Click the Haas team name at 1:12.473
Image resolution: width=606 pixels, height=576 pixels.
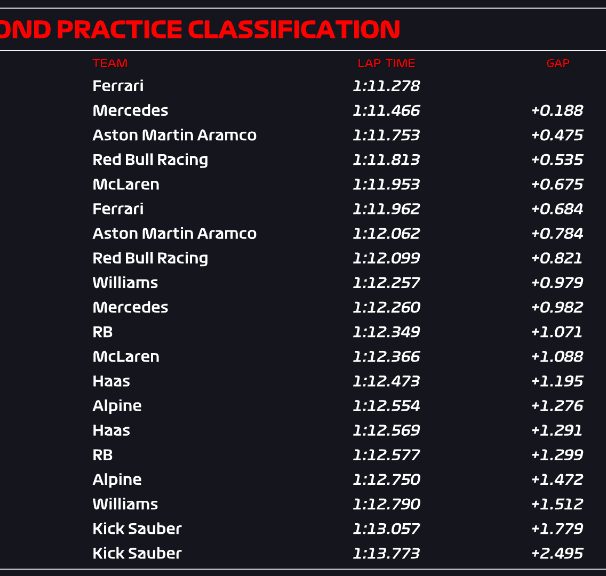pos(111,381)
